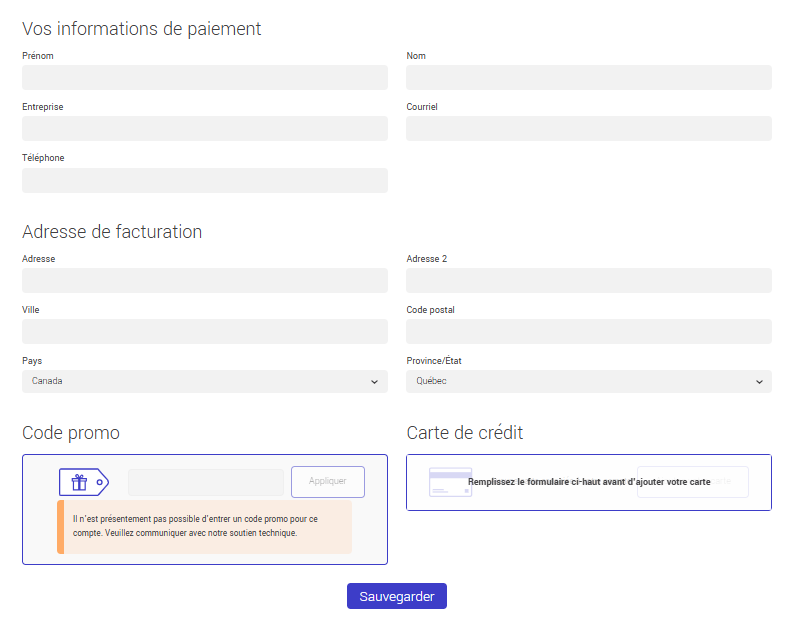This screenshot has height=625, width=801.
Task: Select Québec from the province selector
Action: pyautogui.click(x=588, y=381)
